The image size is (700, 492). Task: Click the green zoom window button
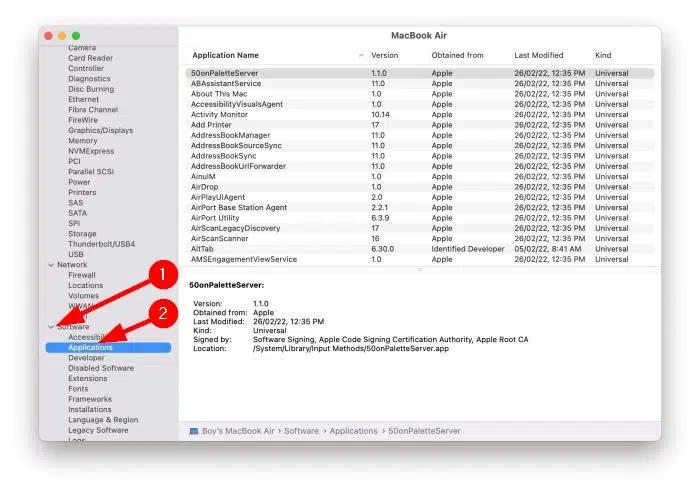[x=76, y=36]
